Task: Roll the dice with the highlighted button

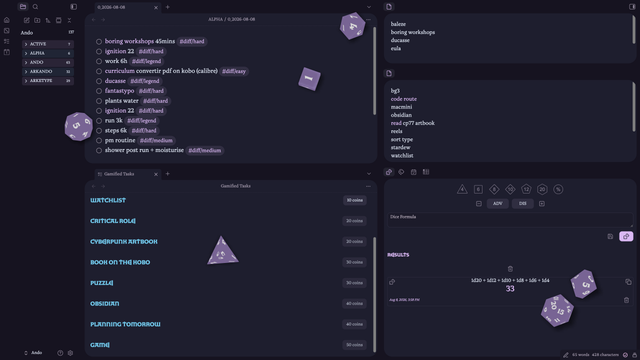Action: (626, 236)
